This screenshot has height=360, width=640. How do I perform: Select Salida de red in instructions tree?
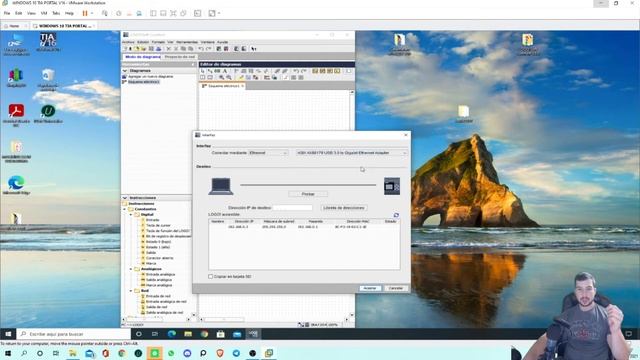click(x=156, y=307)
